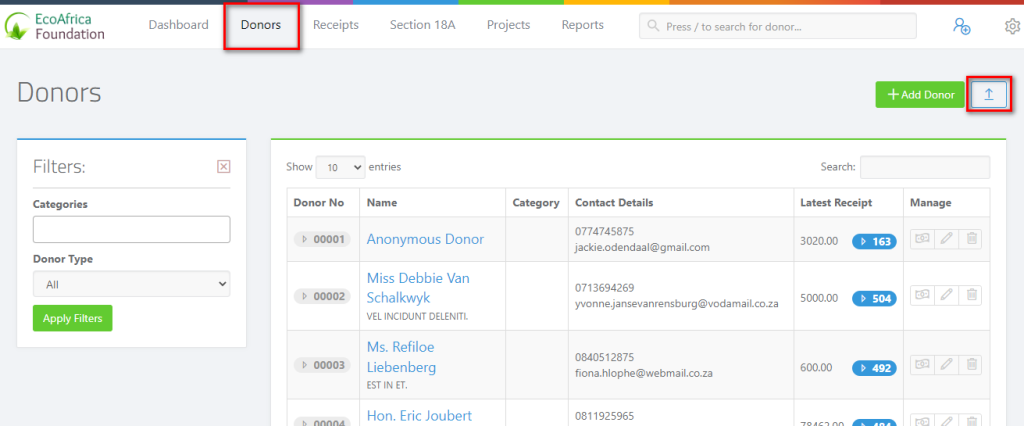Open receipt 492 badge

click(874, 367)
